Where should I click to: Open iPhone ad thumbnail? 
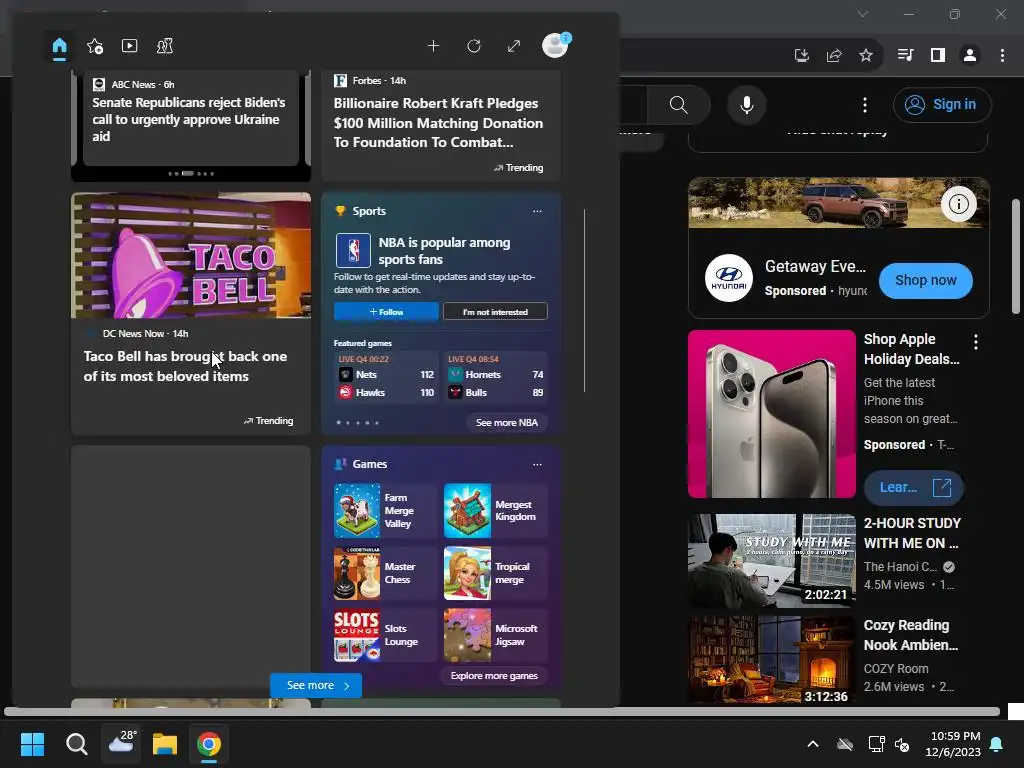(771, 413)
